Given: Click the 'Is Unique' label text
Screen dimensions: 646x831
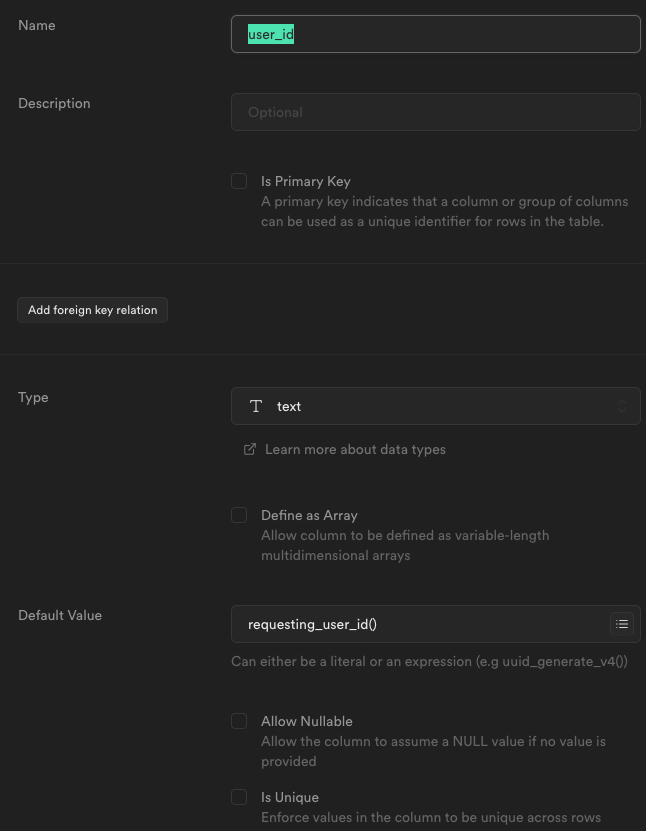Looking at the screenshot, I should (x=290, y=797).
